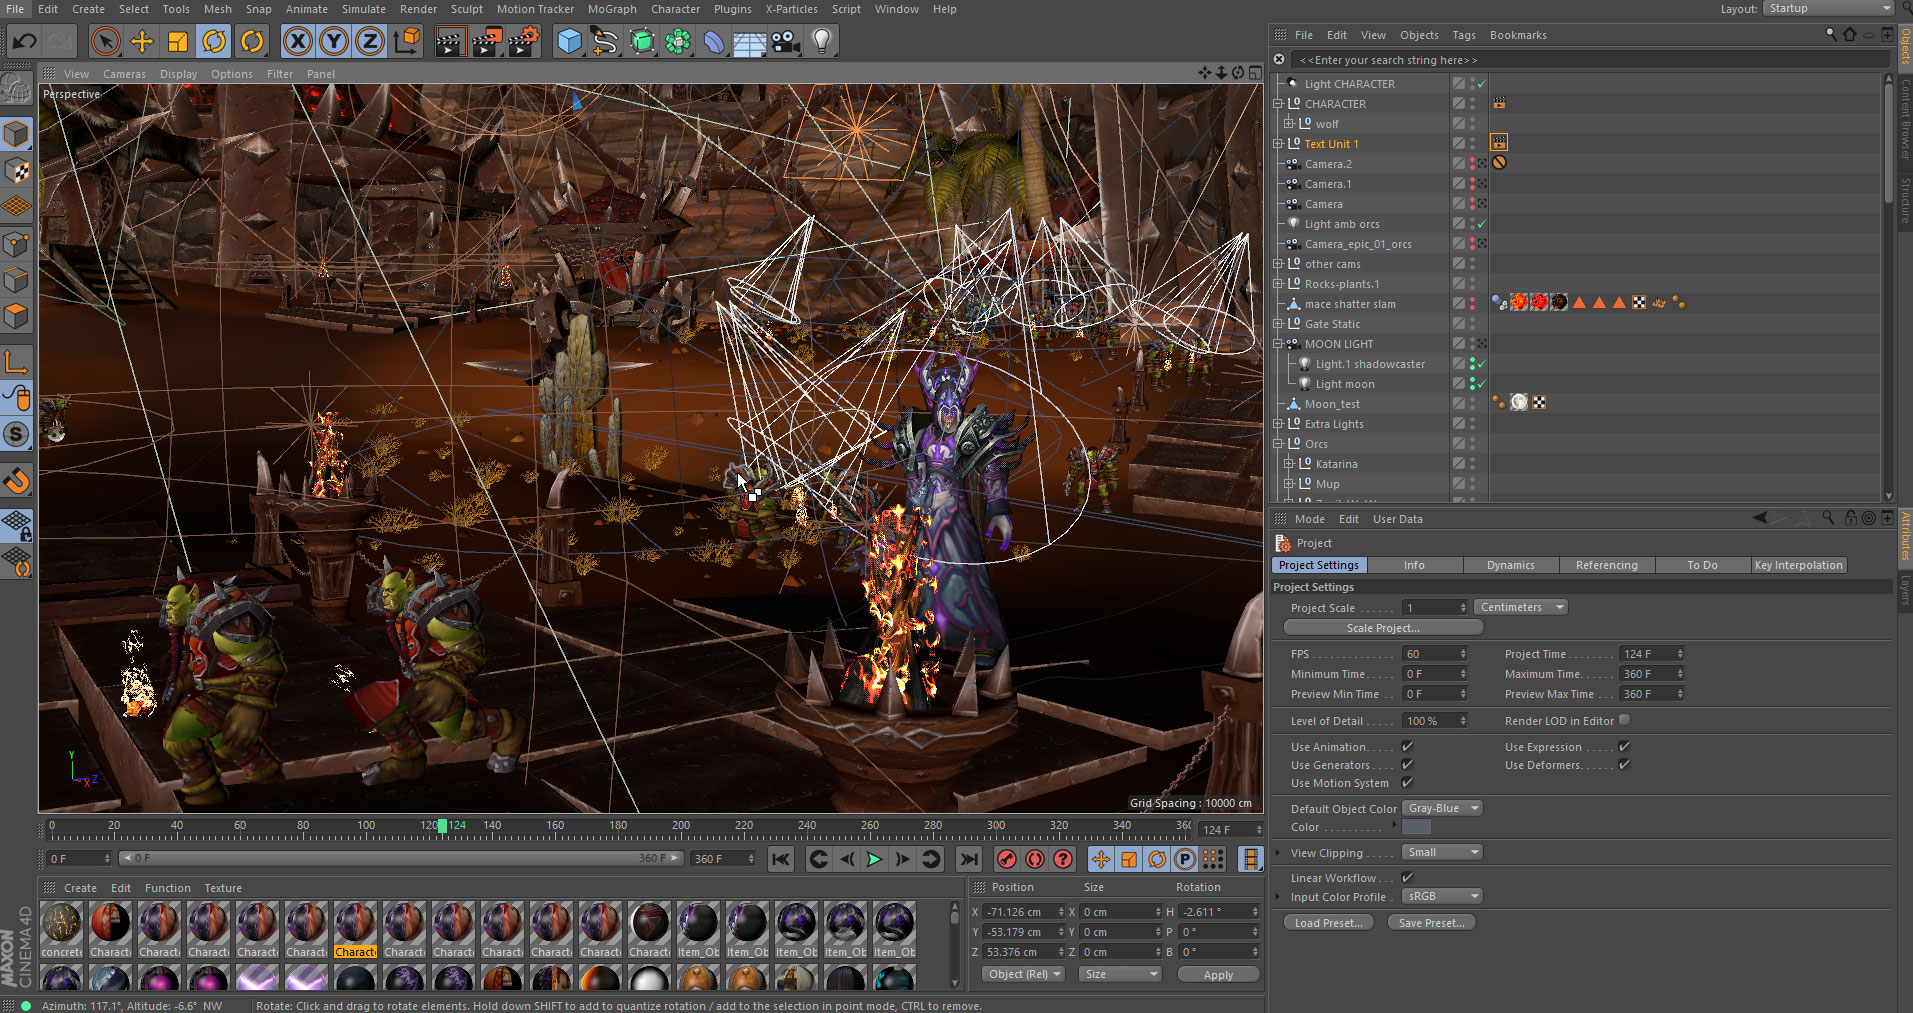
Task: Expand the CHARACTER object tree
Action: [1278, 104]
